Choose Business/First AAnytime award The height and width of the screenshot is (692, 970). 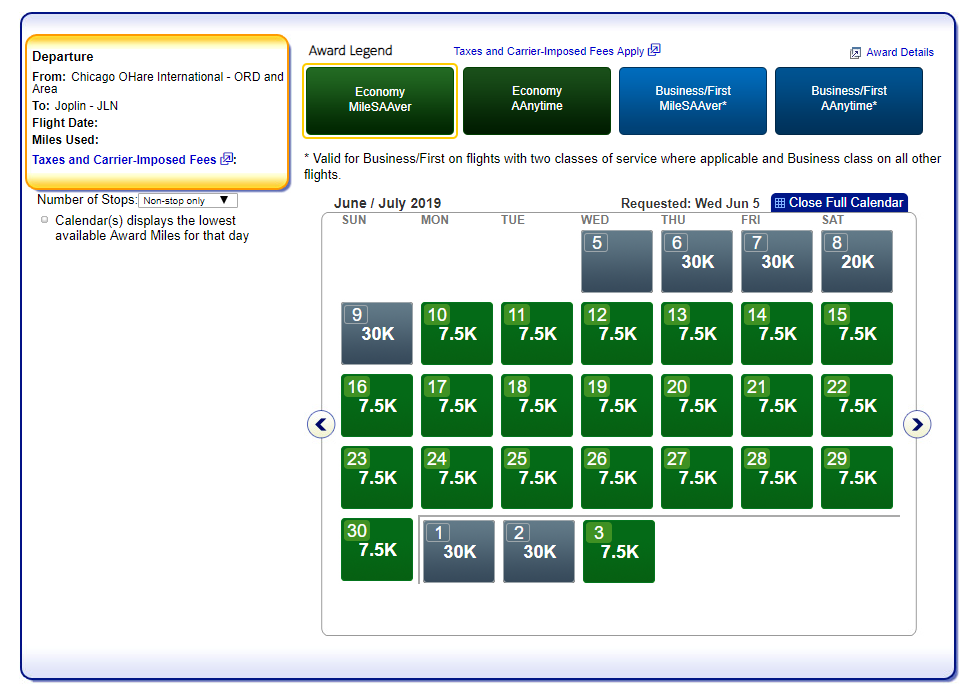coord(849,100)
